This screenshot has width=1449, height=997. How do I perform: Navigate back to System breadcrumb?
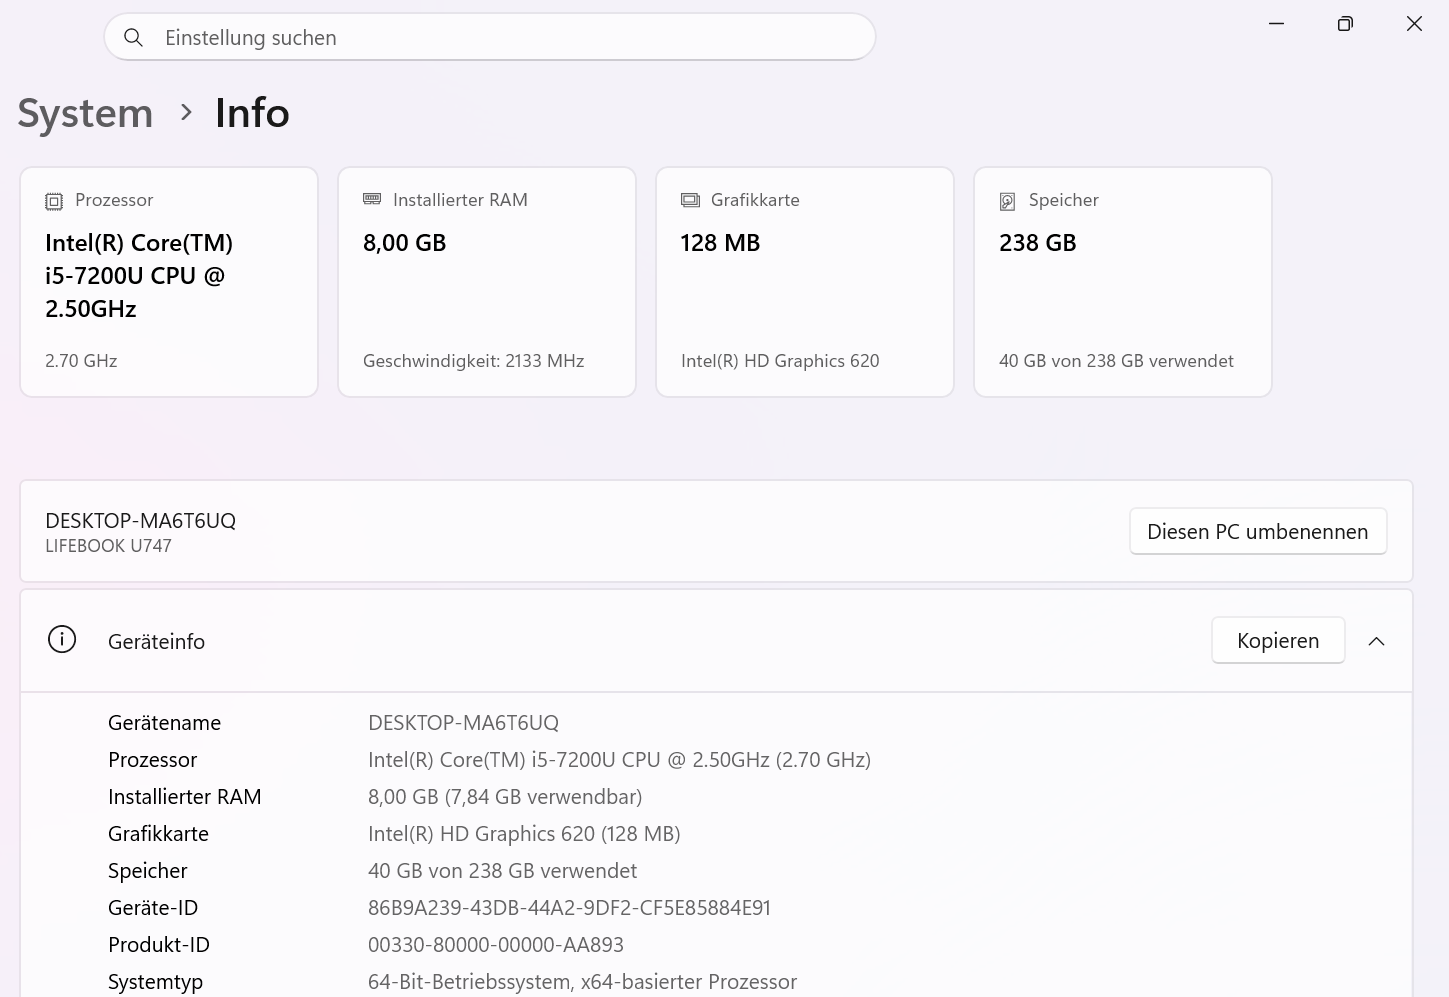(x=85, y=113)
